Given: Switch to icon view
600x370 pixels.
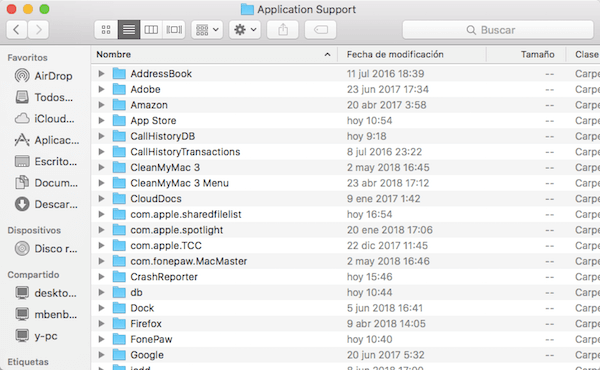Looking at the screenshot, I should (x=106, y=29).
